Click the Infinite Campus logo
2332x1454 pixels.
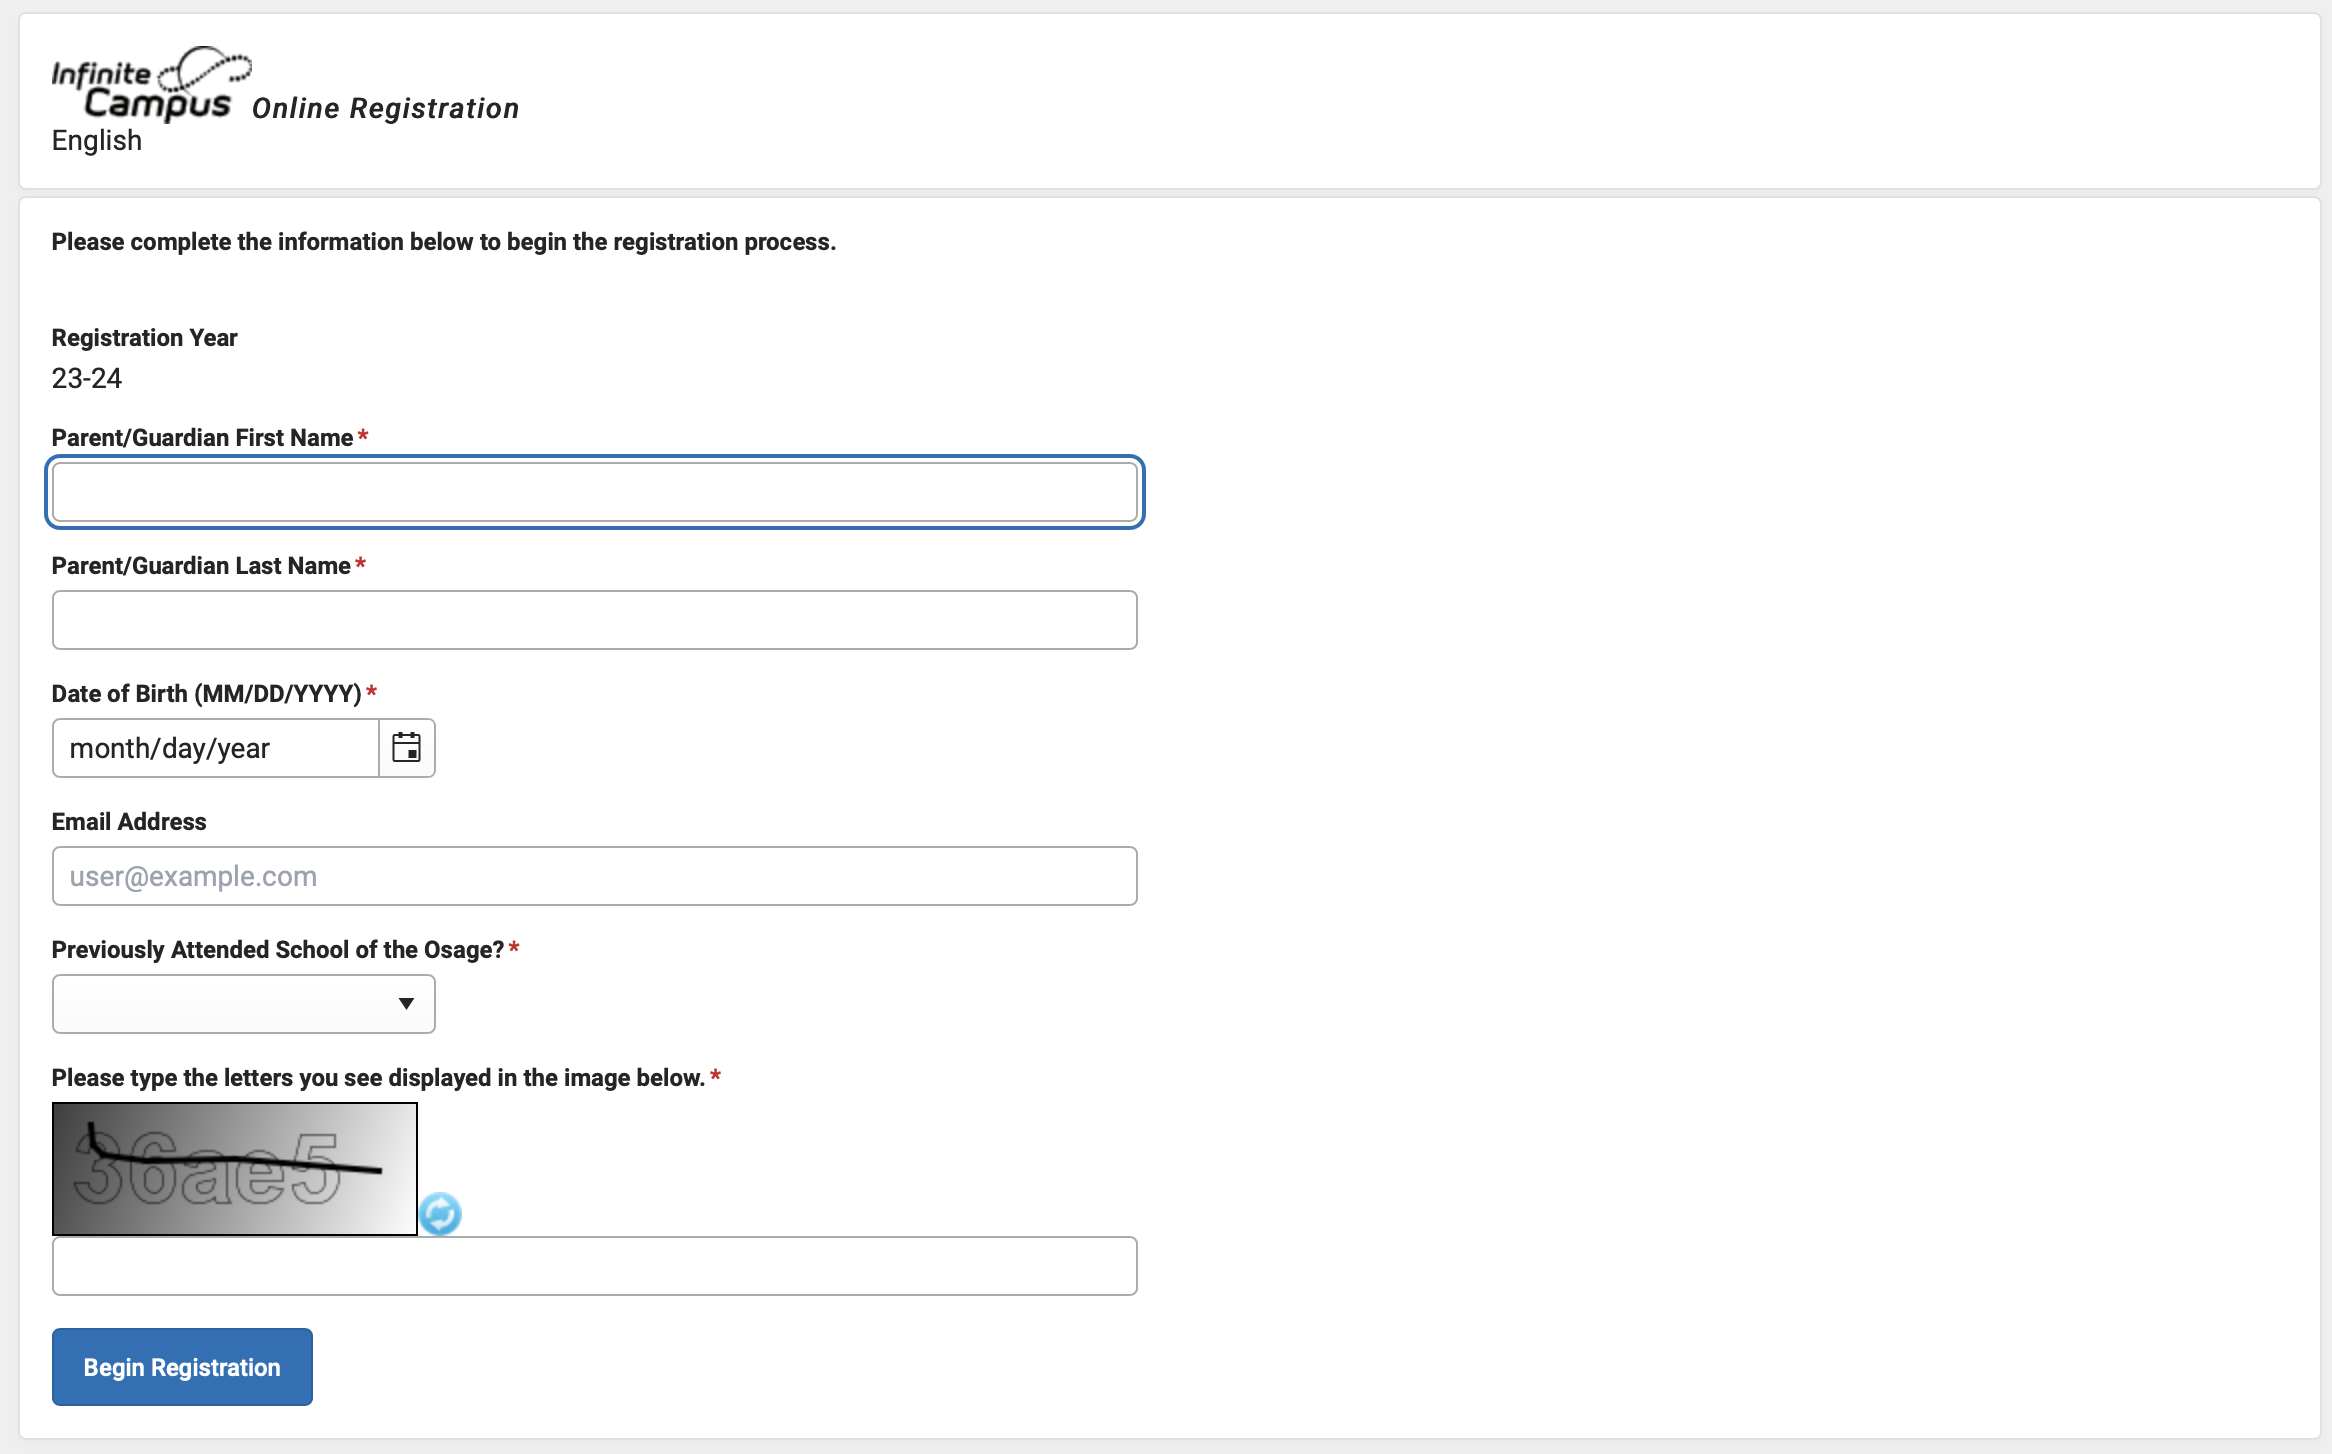pyautogui.click(x=150, y=84)
